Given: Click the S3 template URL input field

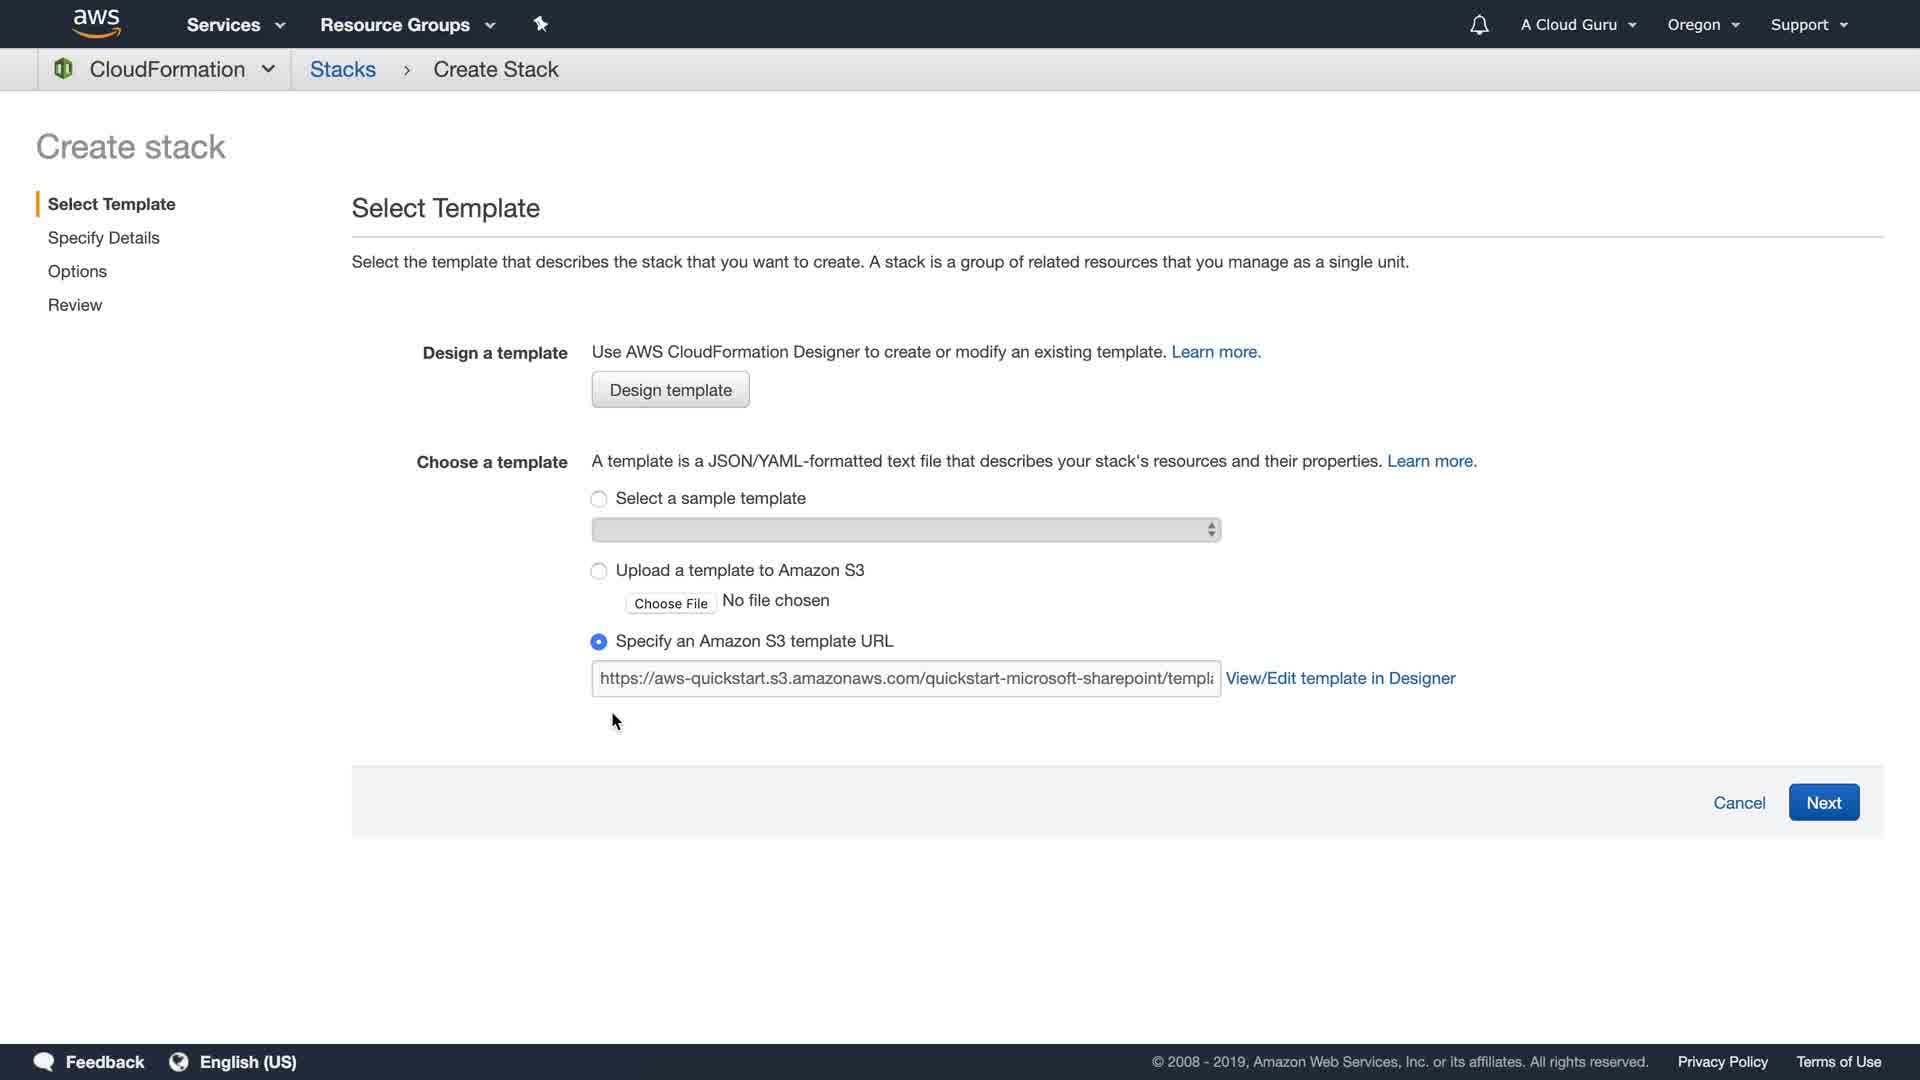Looking at the screenshot, I should 905,678.
